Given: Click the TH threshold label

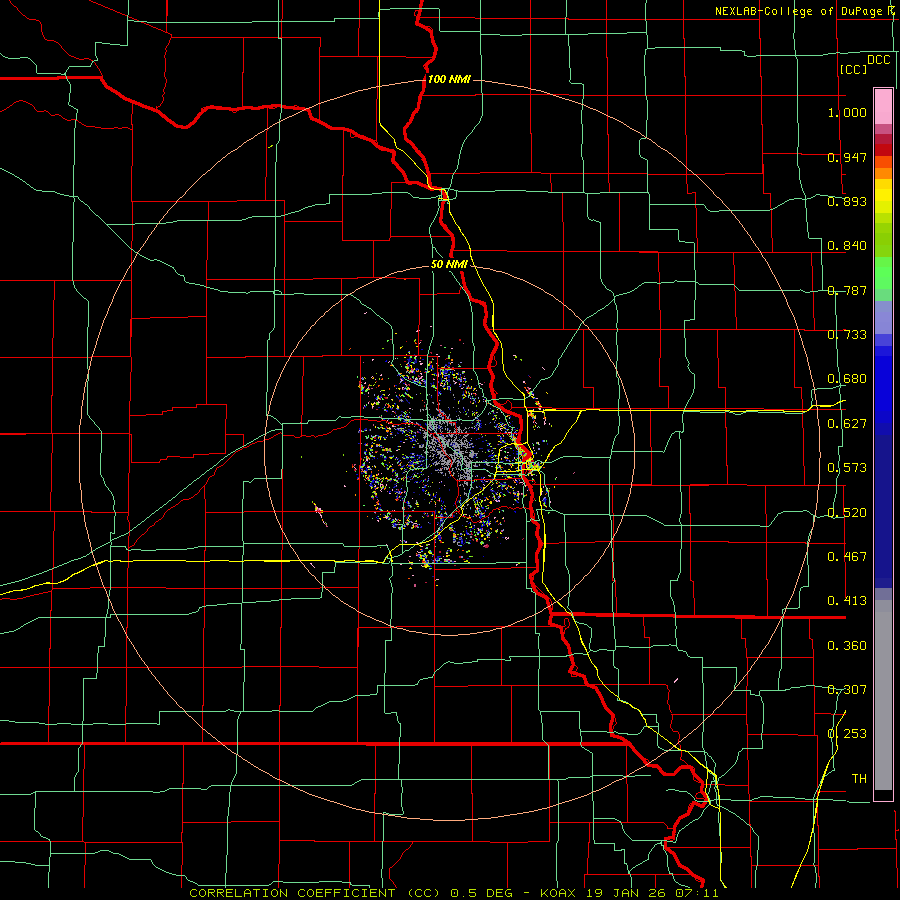Looking at the screenshot, I should point(859,779).
